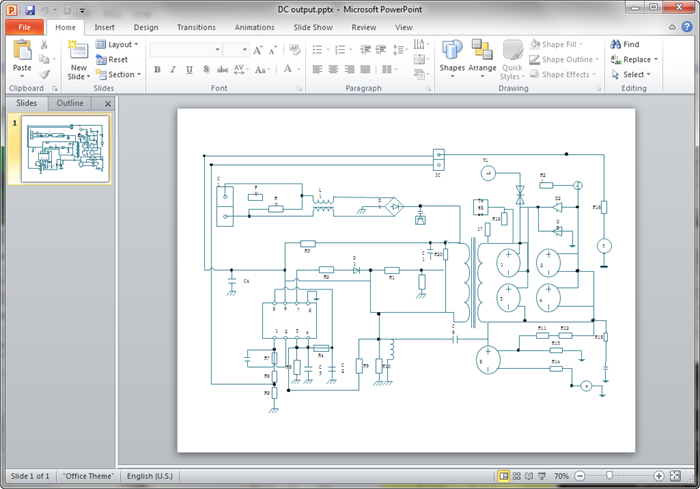This screenshot has height=489, width=700.
Task: Click the Cut scissors icon
Action: 44,44
